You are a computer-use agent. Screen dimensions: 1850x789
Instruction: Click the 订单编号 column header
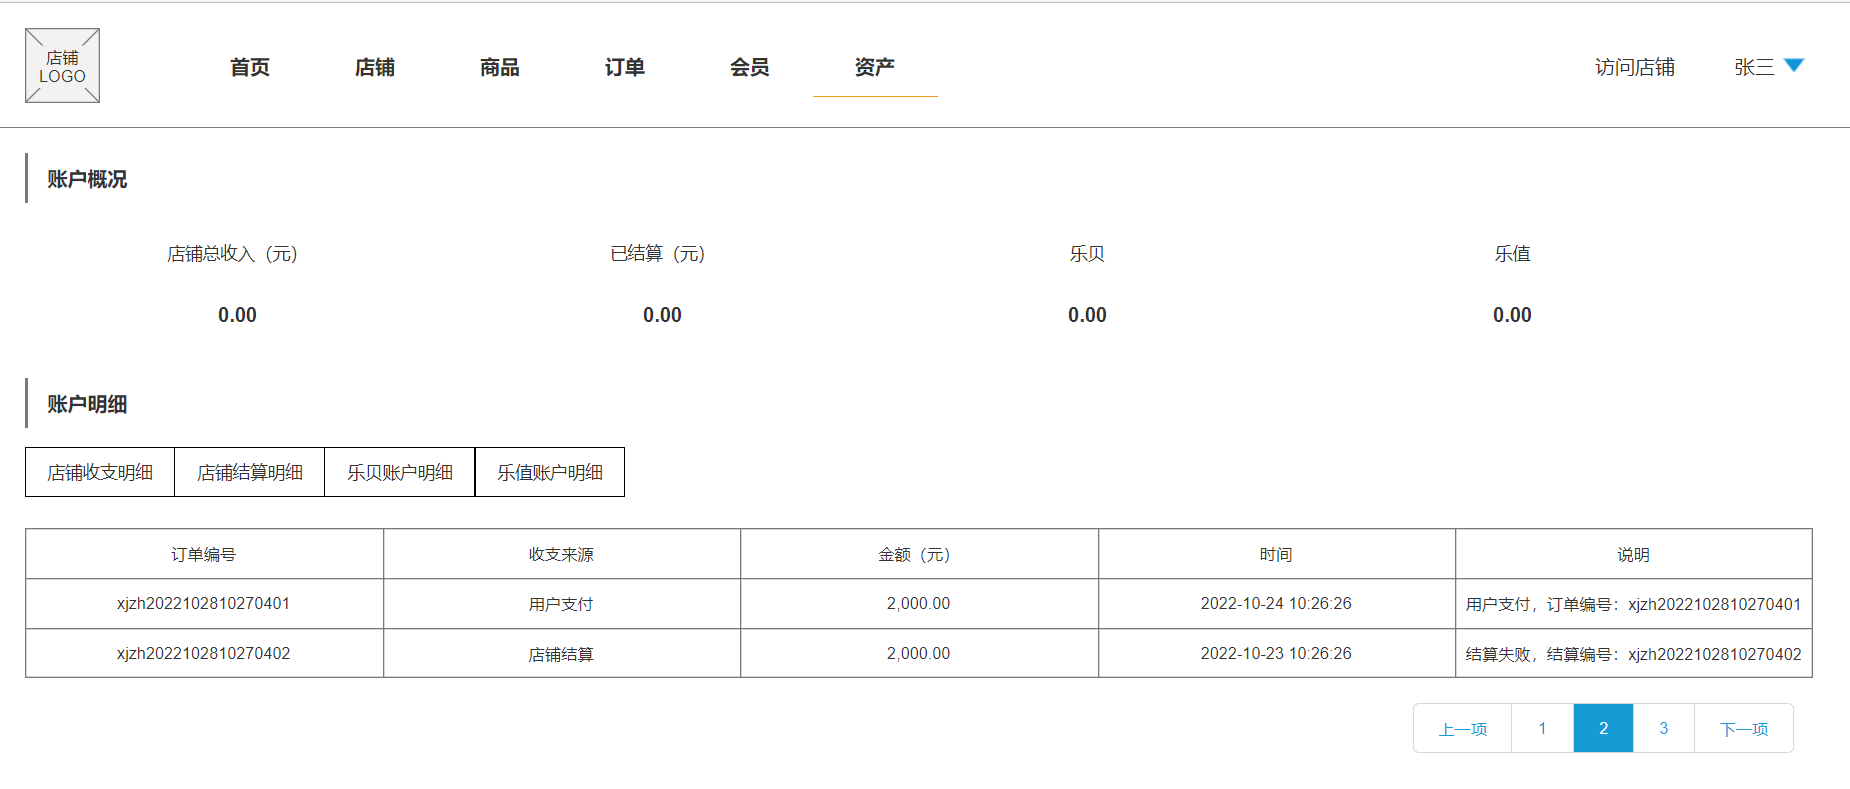(x=204, y=554)
